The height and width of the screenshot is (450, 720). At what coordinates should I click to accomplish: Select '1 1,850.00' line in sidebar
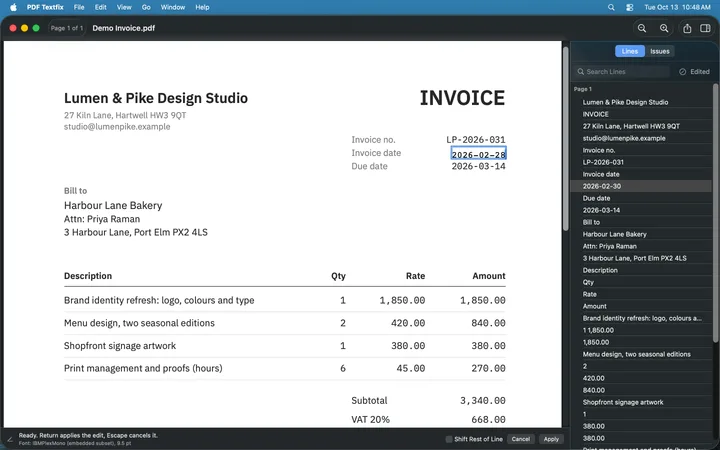(x=641, y=330)
